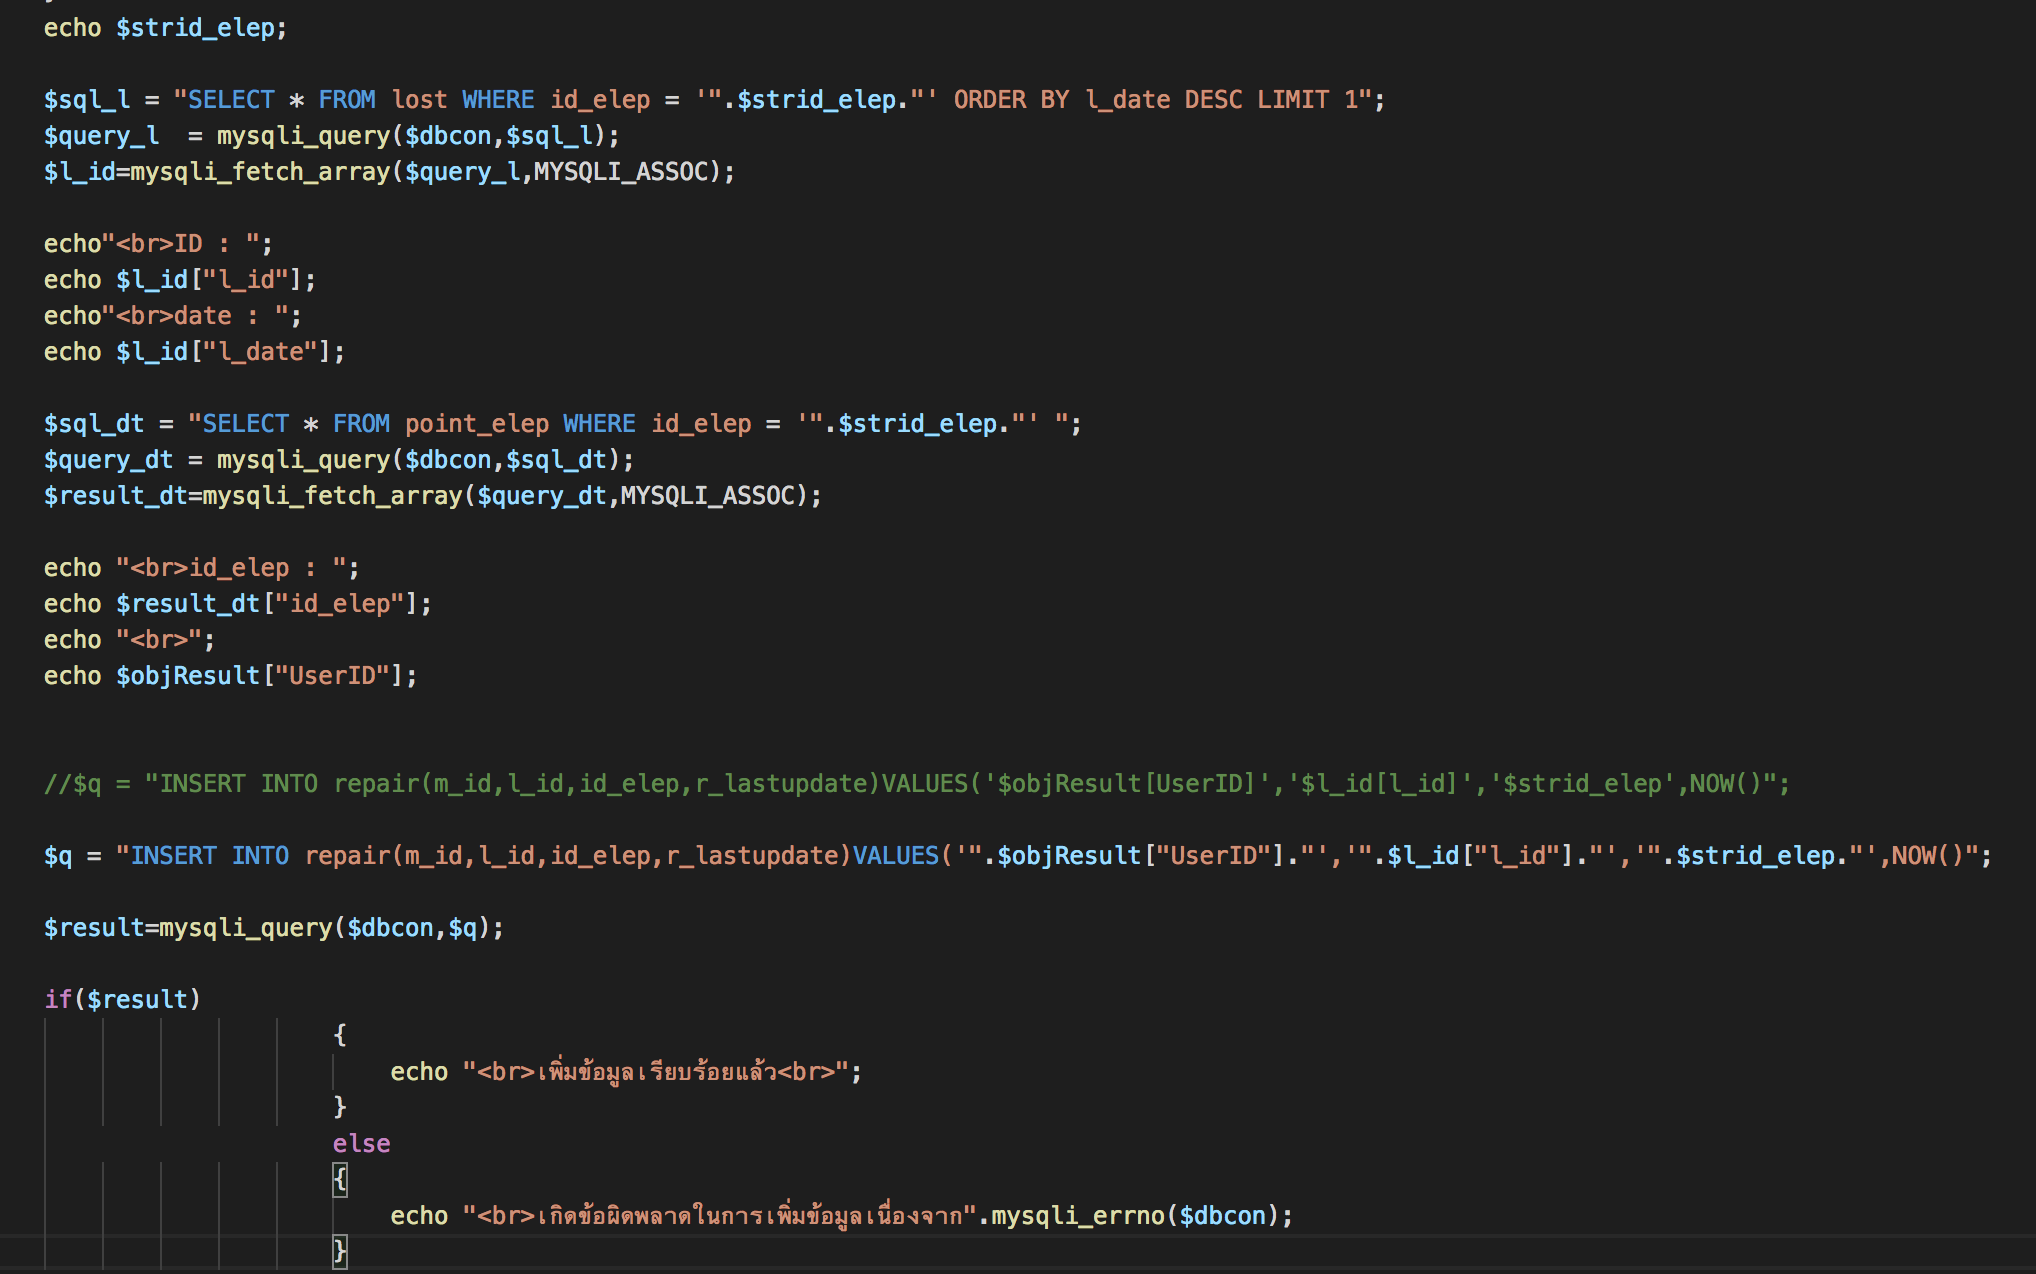Click the '$query_dt = mysqli_query' line
Image resolution: width=2036 pixels, height=1274 pixels.
[x=338, y=460]
